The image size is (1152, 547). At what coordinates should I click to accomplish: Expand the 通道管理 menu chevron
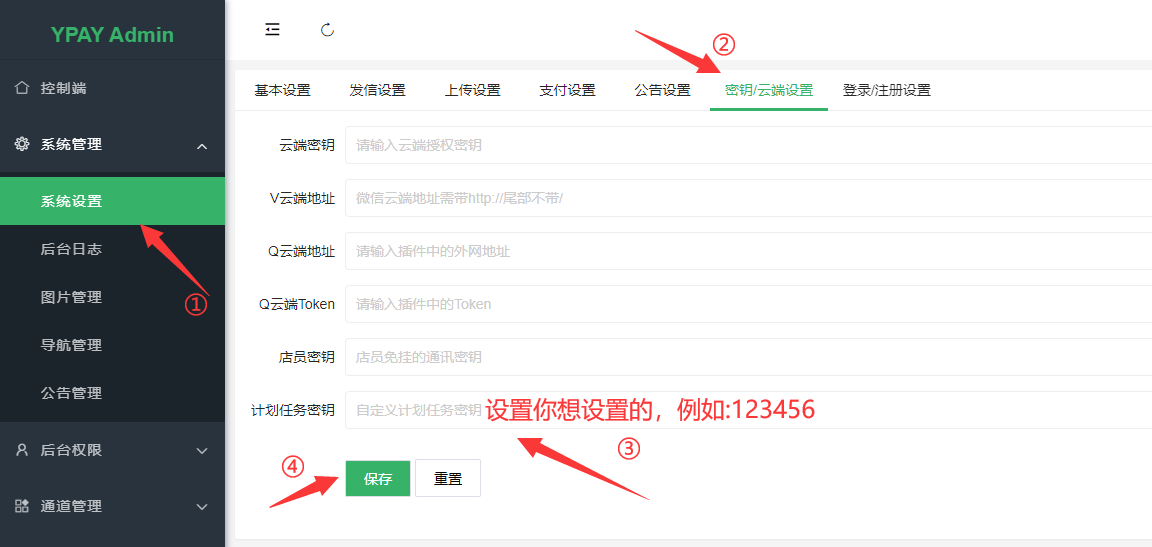pos(202,507)
